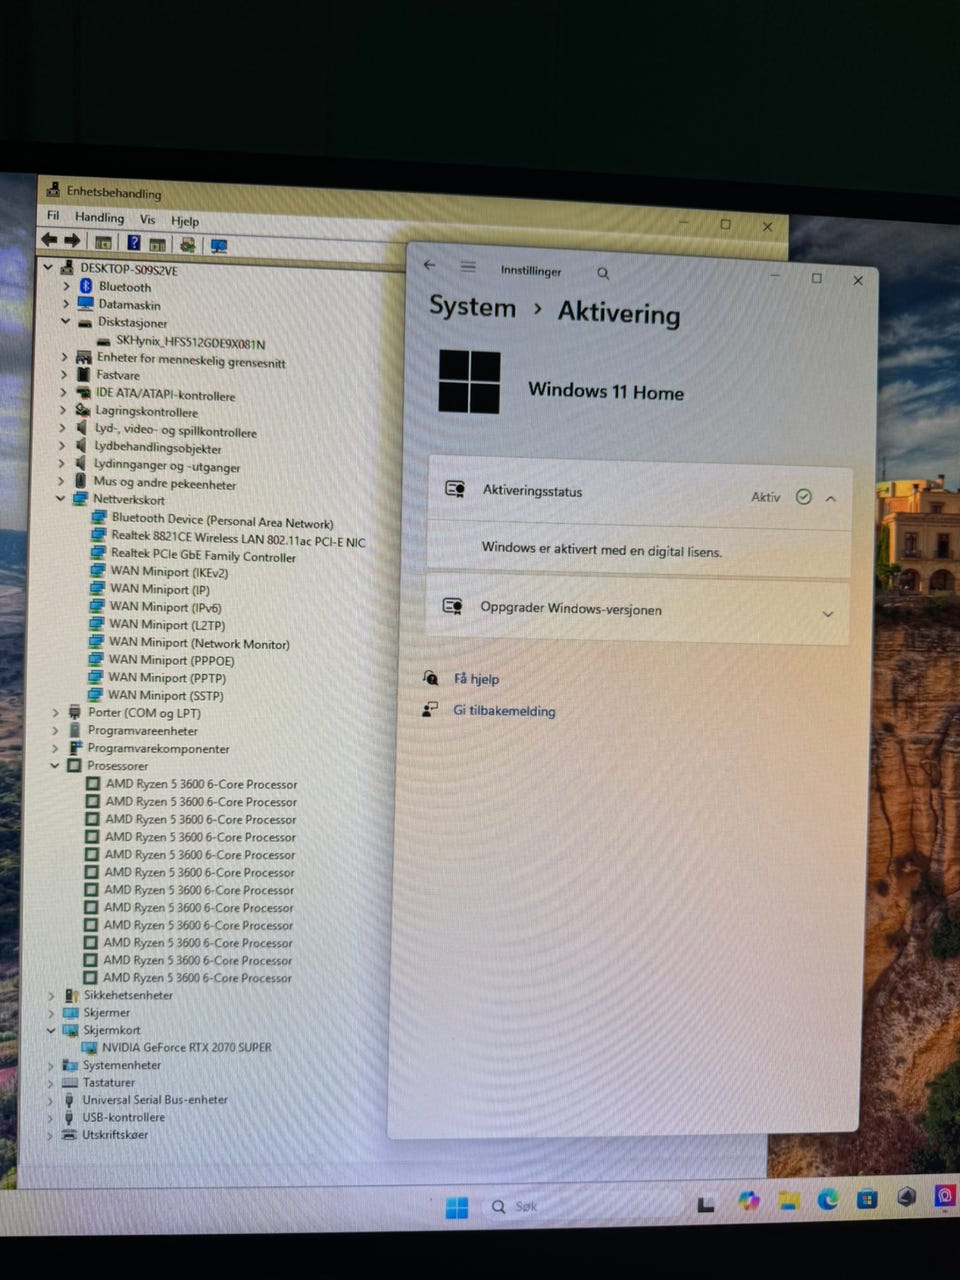Click the Task View icon on taskbar
The image size is (960, 1280).
tap(706, 1204)
